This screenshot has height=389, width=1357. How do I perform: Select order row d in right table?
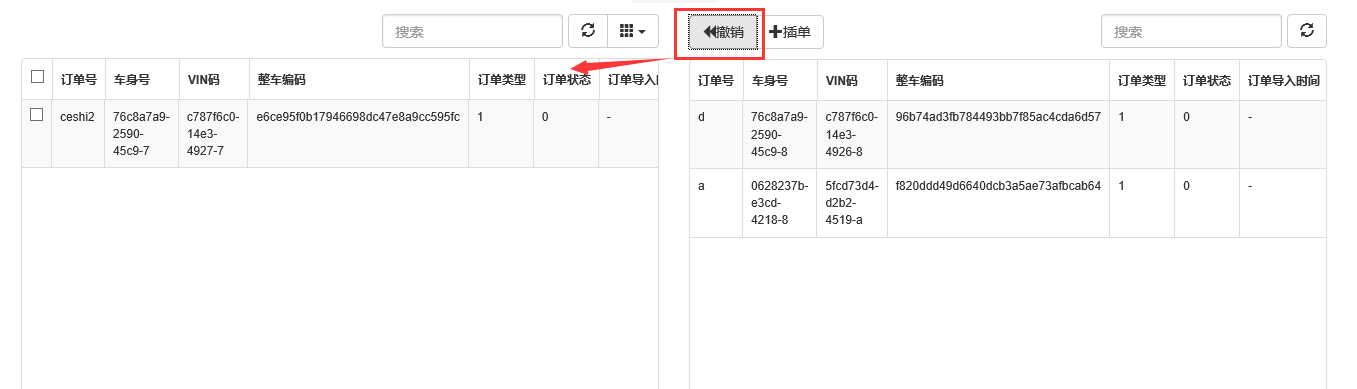pyautogui.click(x=1008, y=134)
